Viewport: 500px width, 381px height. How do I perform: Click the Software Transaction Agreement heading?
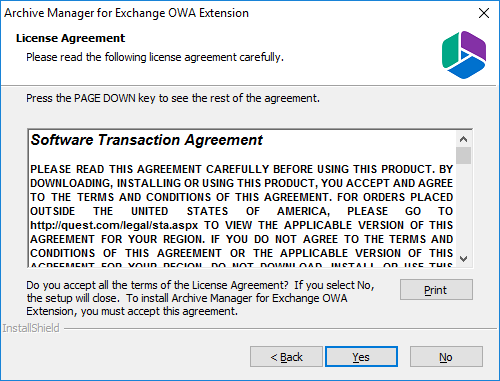(x=147, y=140)
